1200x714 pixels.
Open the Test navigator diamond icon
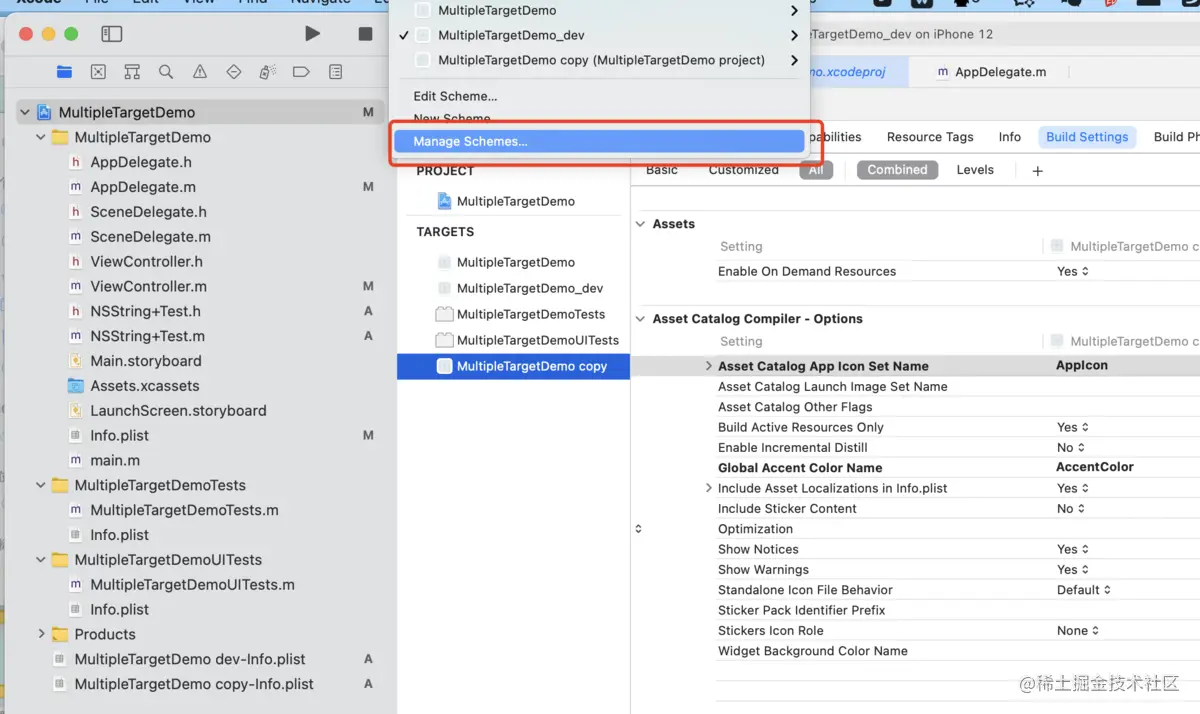point(234,72)
